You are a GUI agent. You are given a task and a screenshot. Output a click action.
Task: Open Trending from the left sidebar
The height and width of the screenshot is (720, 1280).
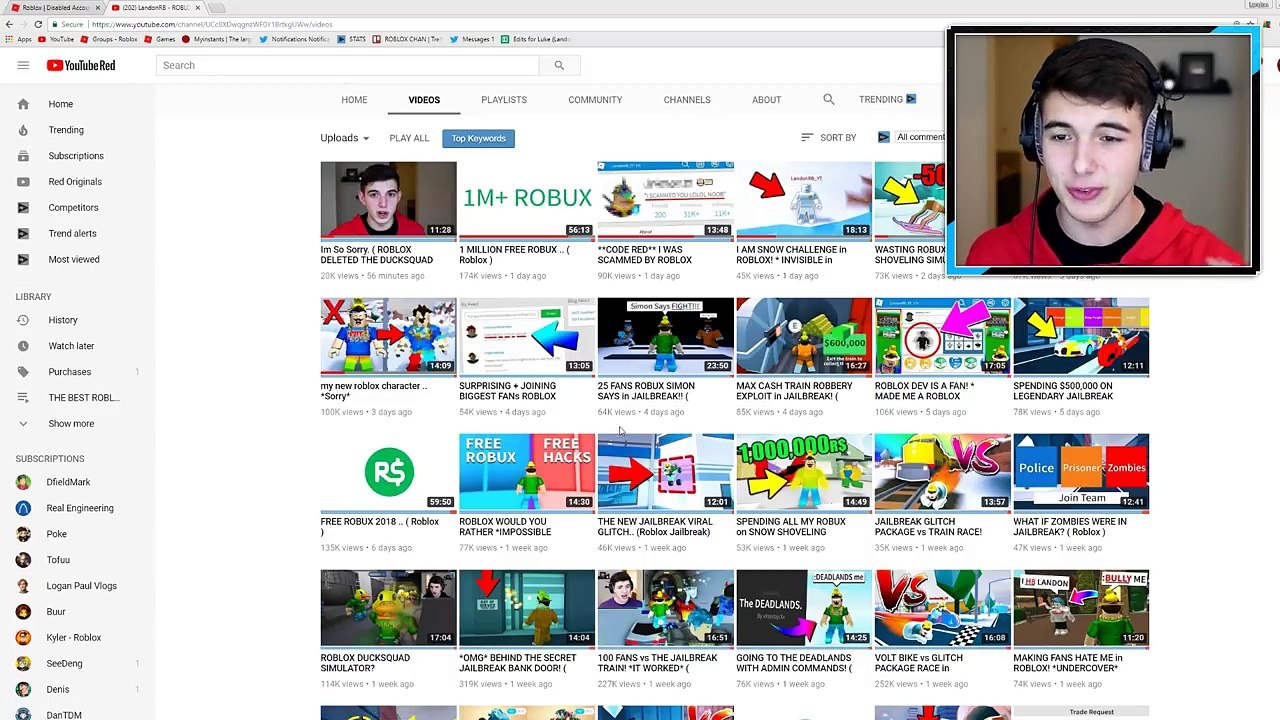pos(66,130)
